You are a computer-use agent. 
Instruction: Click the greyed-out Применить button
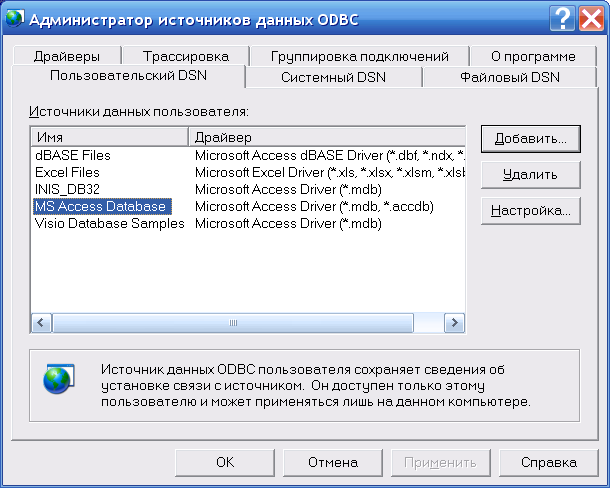[440, 462]
